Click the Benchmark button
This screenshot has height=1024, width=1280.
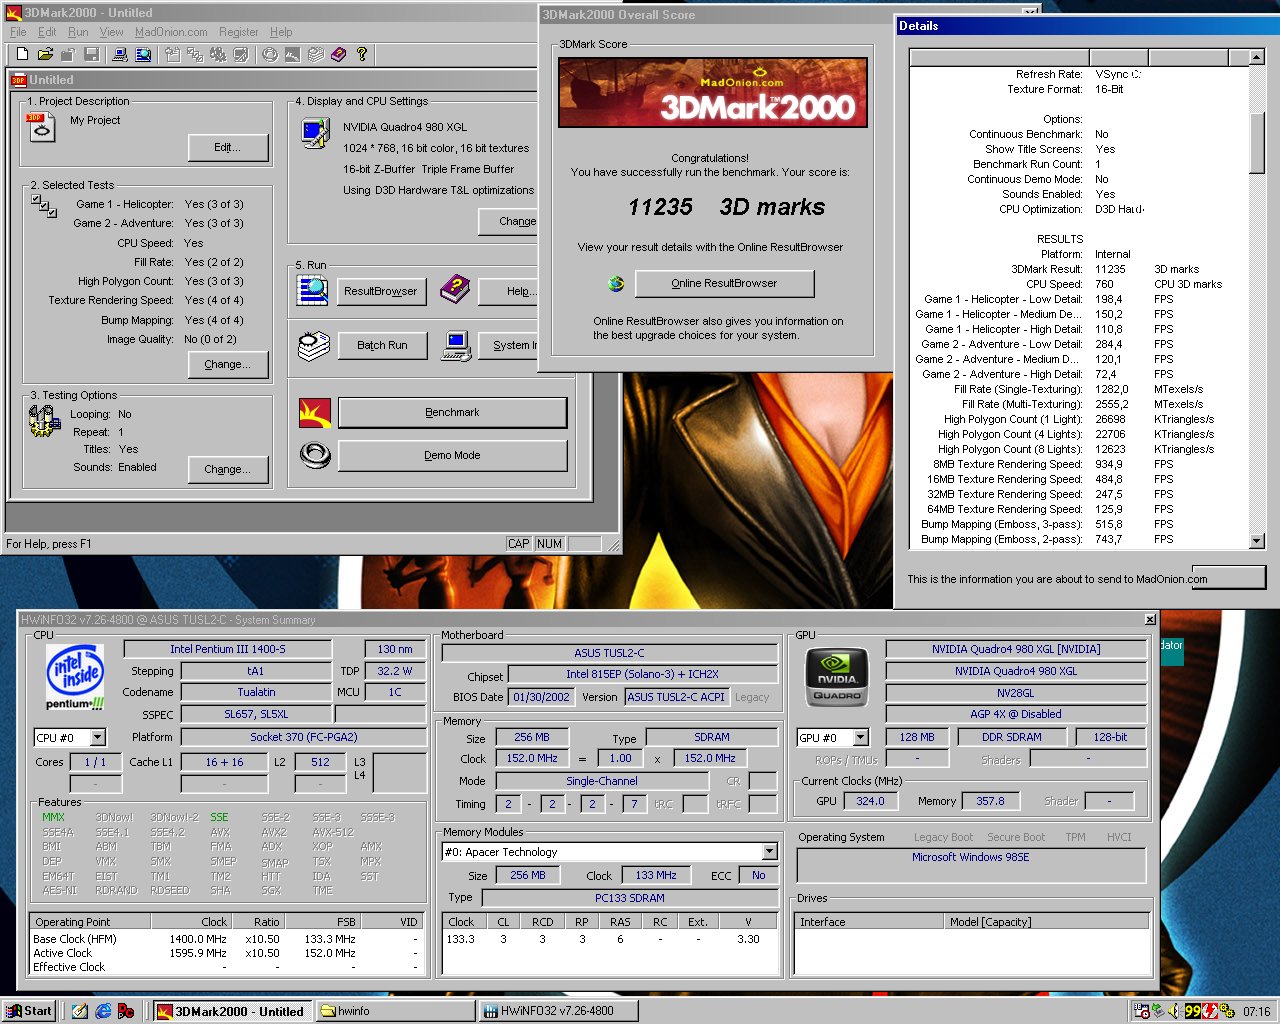(452, 412)
